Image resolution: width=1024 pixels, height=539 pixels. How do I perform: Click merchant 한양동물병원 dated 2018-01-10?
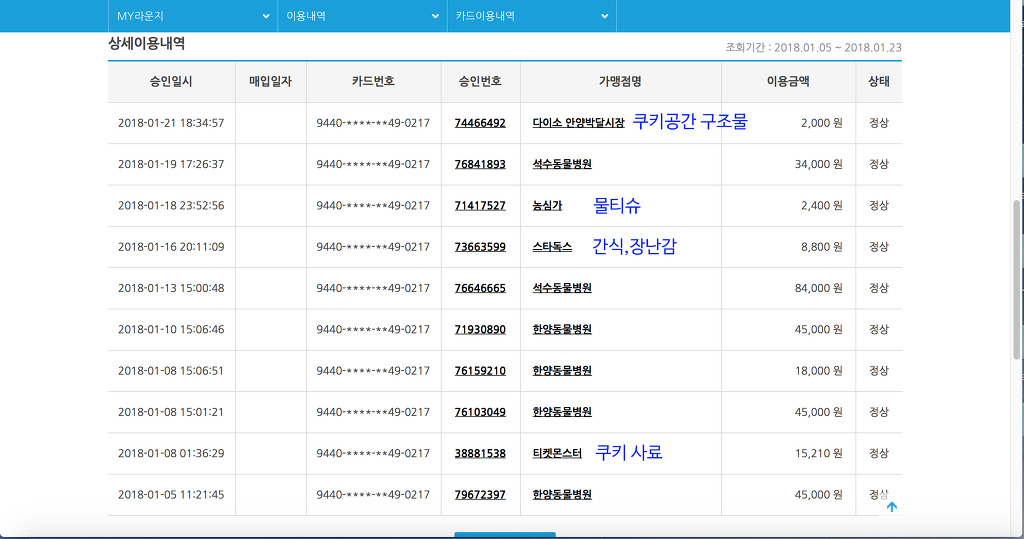562,329
